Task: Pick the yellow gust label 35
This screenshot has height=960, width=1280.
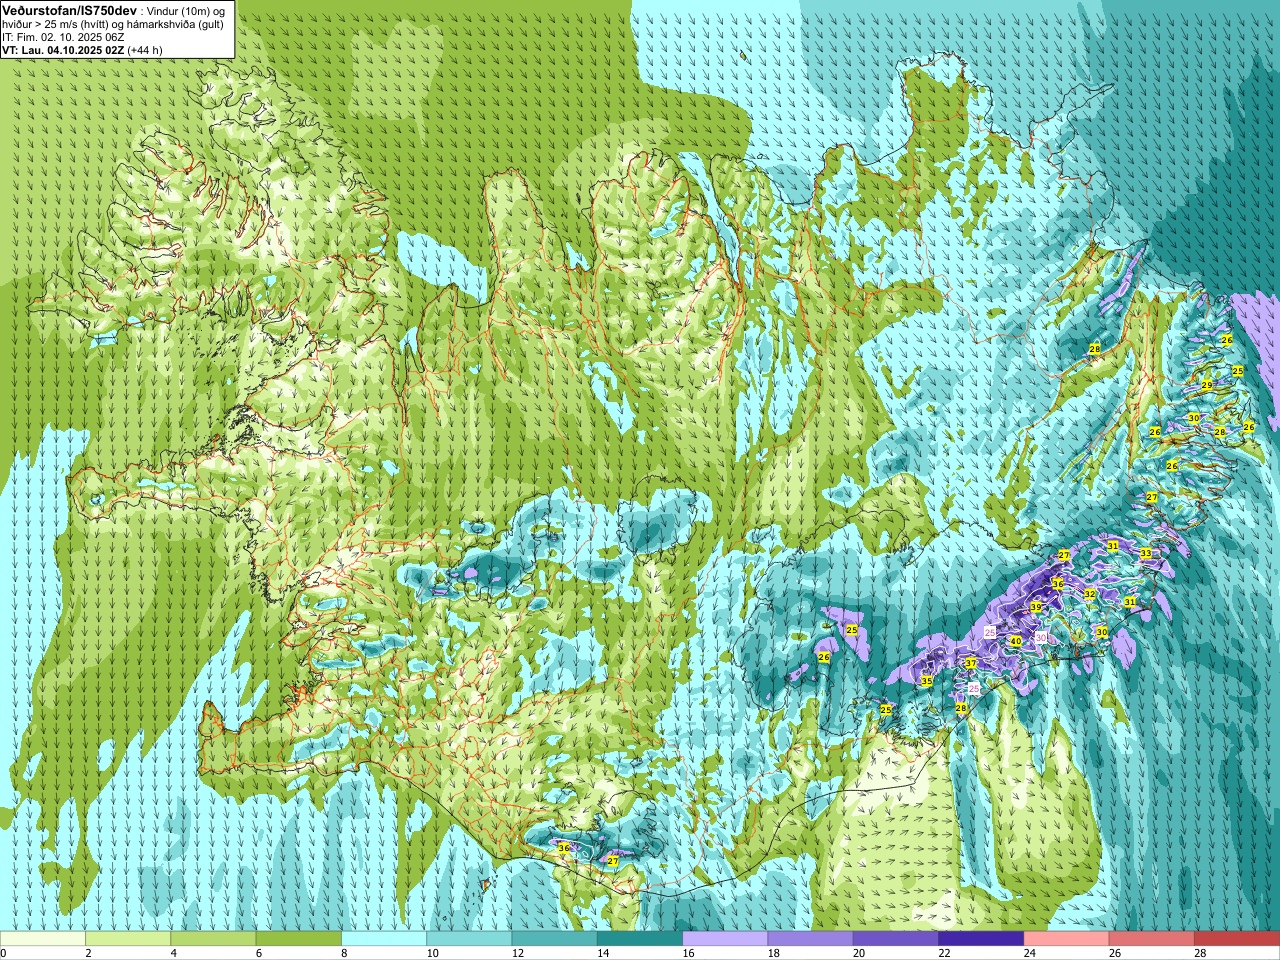Action: [926, 681]
